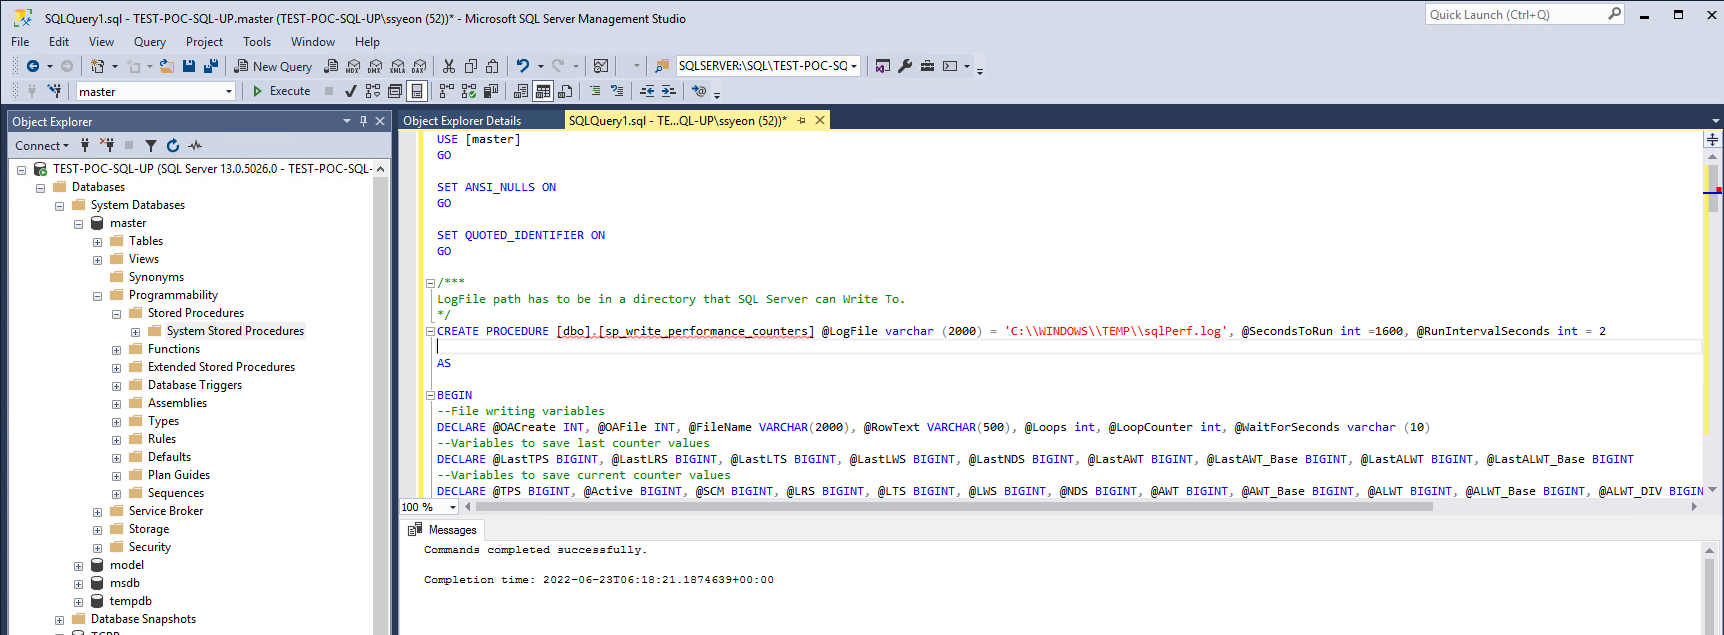Click the Quick Launch search magnifier
The height and width of the screenshot is (635, 1724).
tap(1614, 14)
